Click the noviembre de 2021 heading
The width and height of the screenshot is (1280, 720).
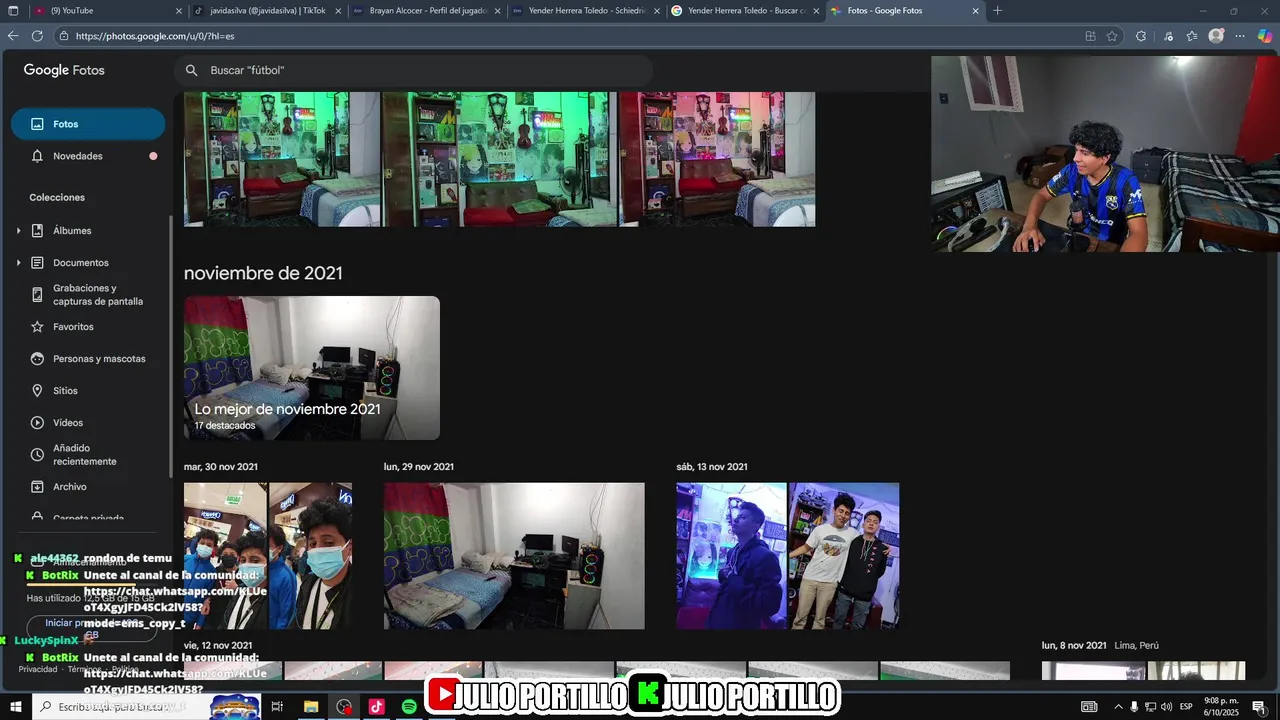[263, 273]
